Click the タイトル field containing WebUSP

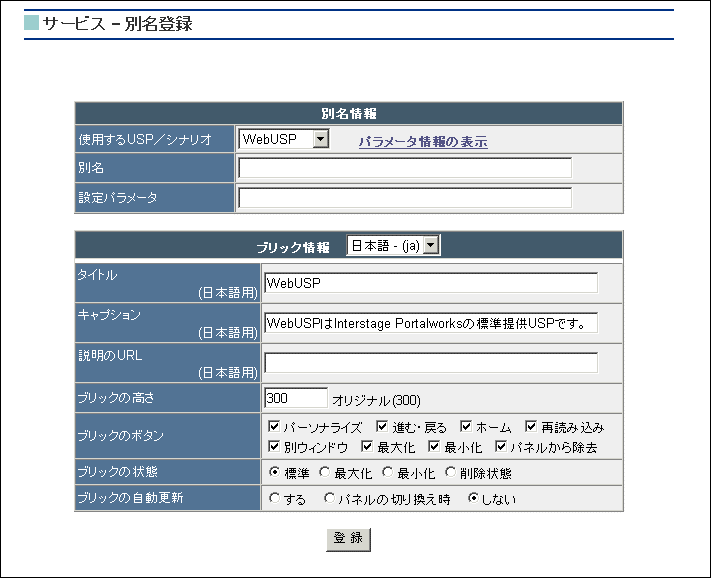[431, 283]
